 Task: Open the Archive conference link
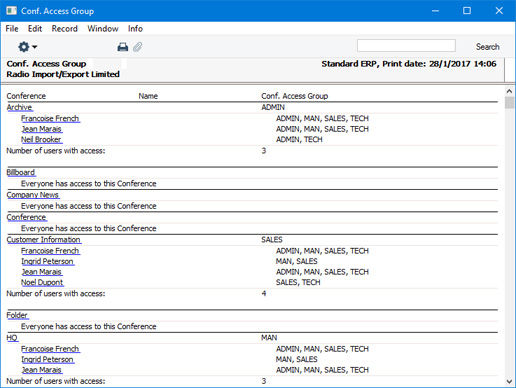[19, 107]
